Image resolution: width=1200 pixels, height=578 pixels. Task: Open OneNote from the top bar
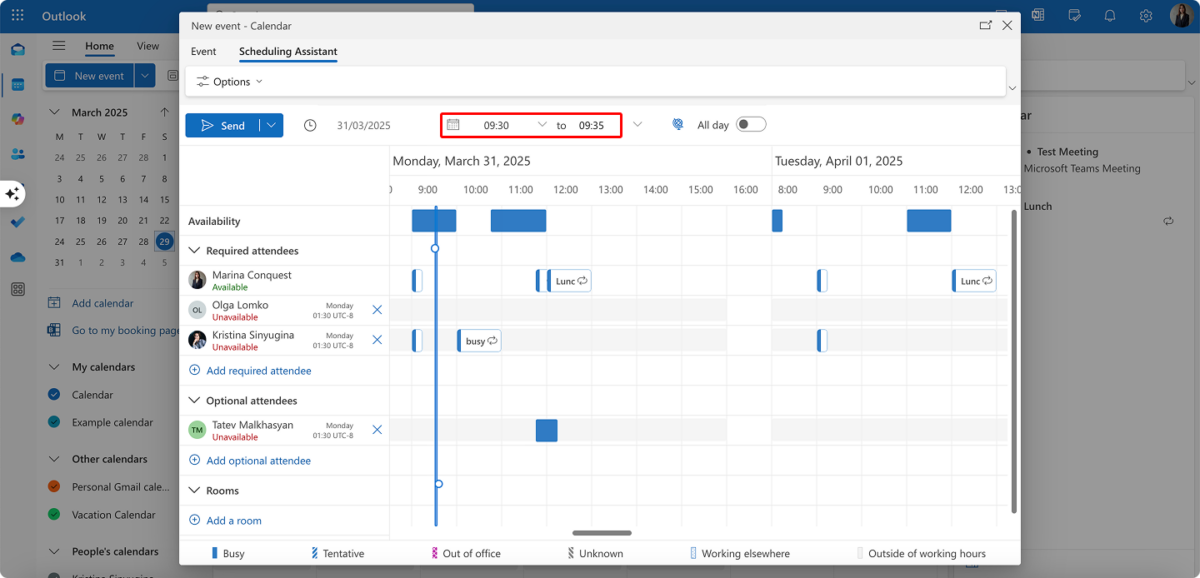click(x=1038, y=15)
